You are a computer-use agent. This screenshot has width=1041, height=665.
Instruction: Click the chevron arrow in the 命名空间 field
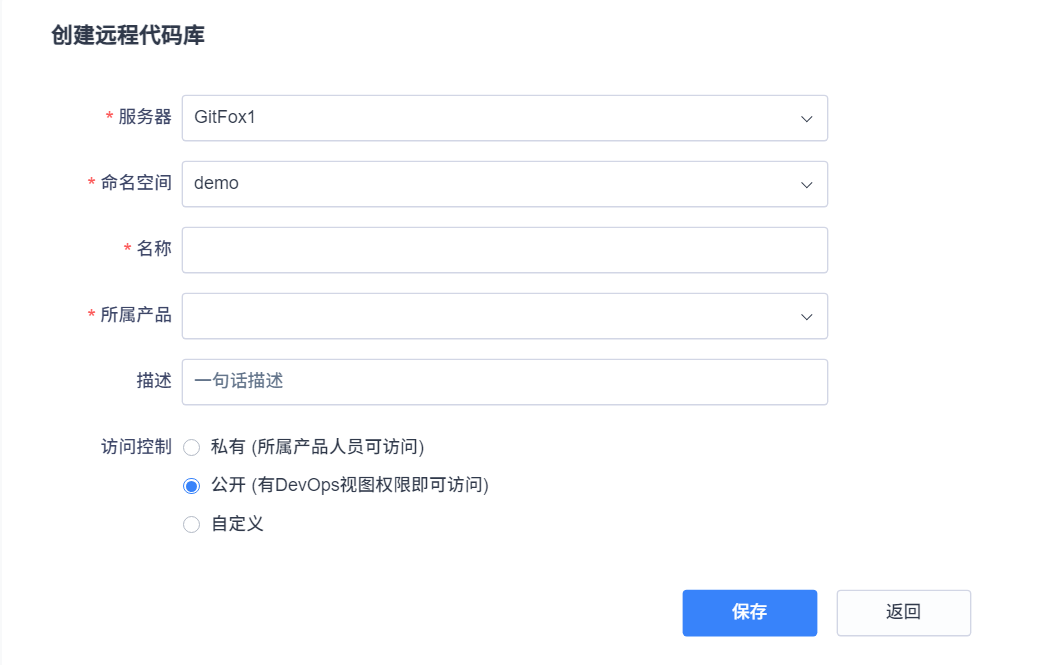[806, 184]
